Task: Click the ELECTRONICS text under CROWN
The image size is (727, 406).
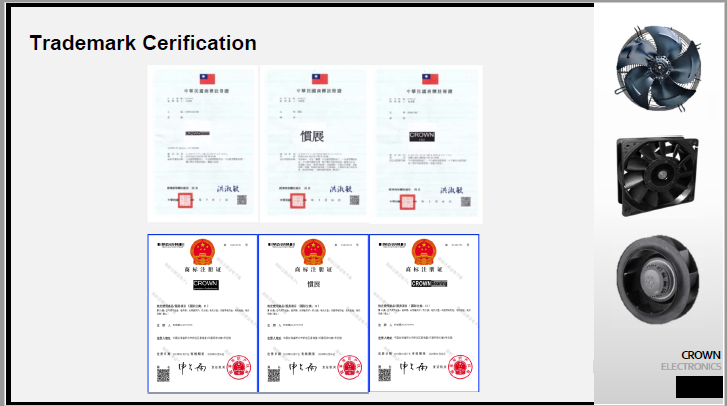Action: [x=691, y=367]
